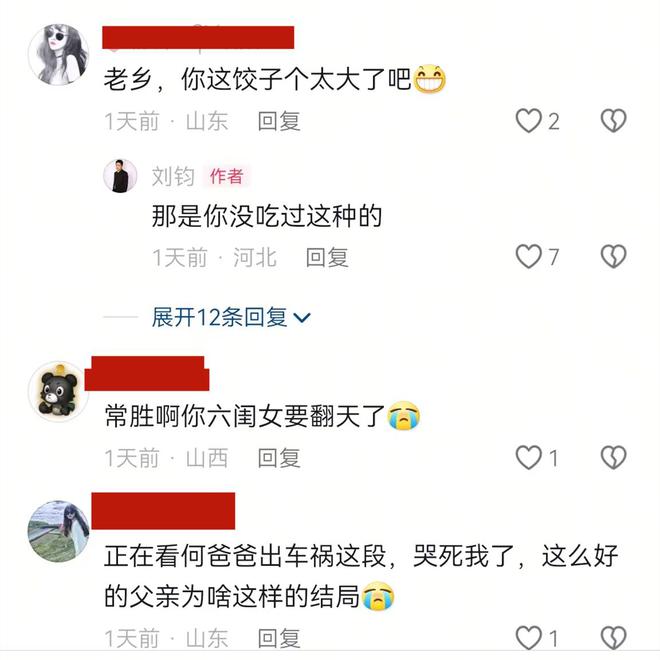660x660 pixels.
Task: Tap broken heart on 刘钧's reply
Action: [x=613, y=256]
